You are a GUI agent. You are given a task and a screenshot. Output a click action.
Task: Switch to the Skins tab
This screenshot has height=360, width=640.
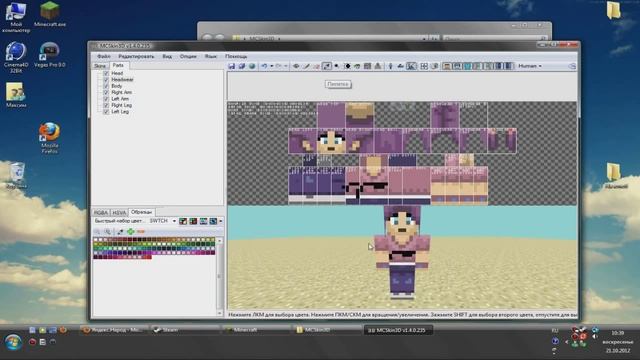(100, 66)
